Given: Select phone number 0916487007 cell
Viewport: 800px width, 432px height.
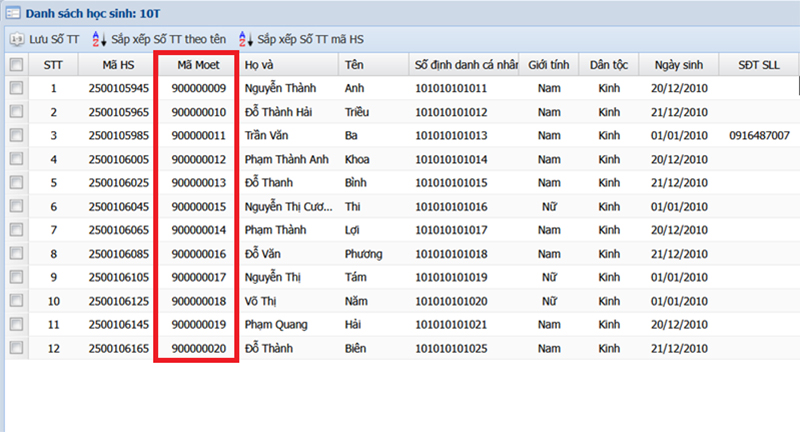Looking at the screenshot, I should click(759, 135).
